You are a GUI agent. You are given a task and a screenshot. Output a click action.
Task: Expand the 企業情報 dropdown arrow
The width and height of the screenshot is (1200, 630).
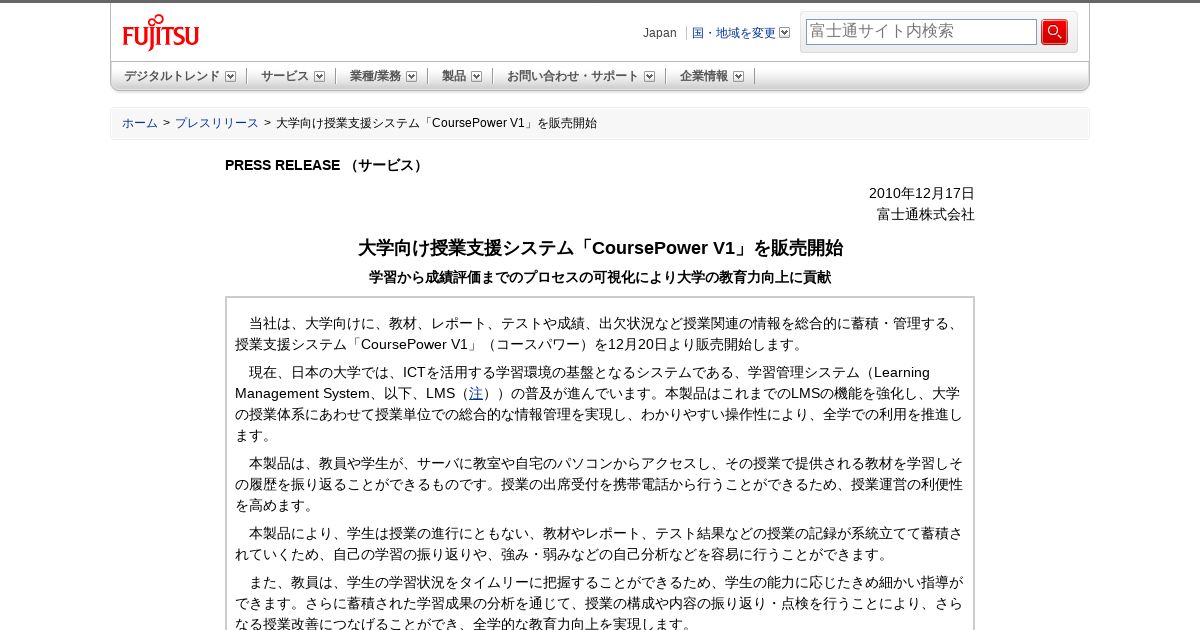click(x=739, y=76)
